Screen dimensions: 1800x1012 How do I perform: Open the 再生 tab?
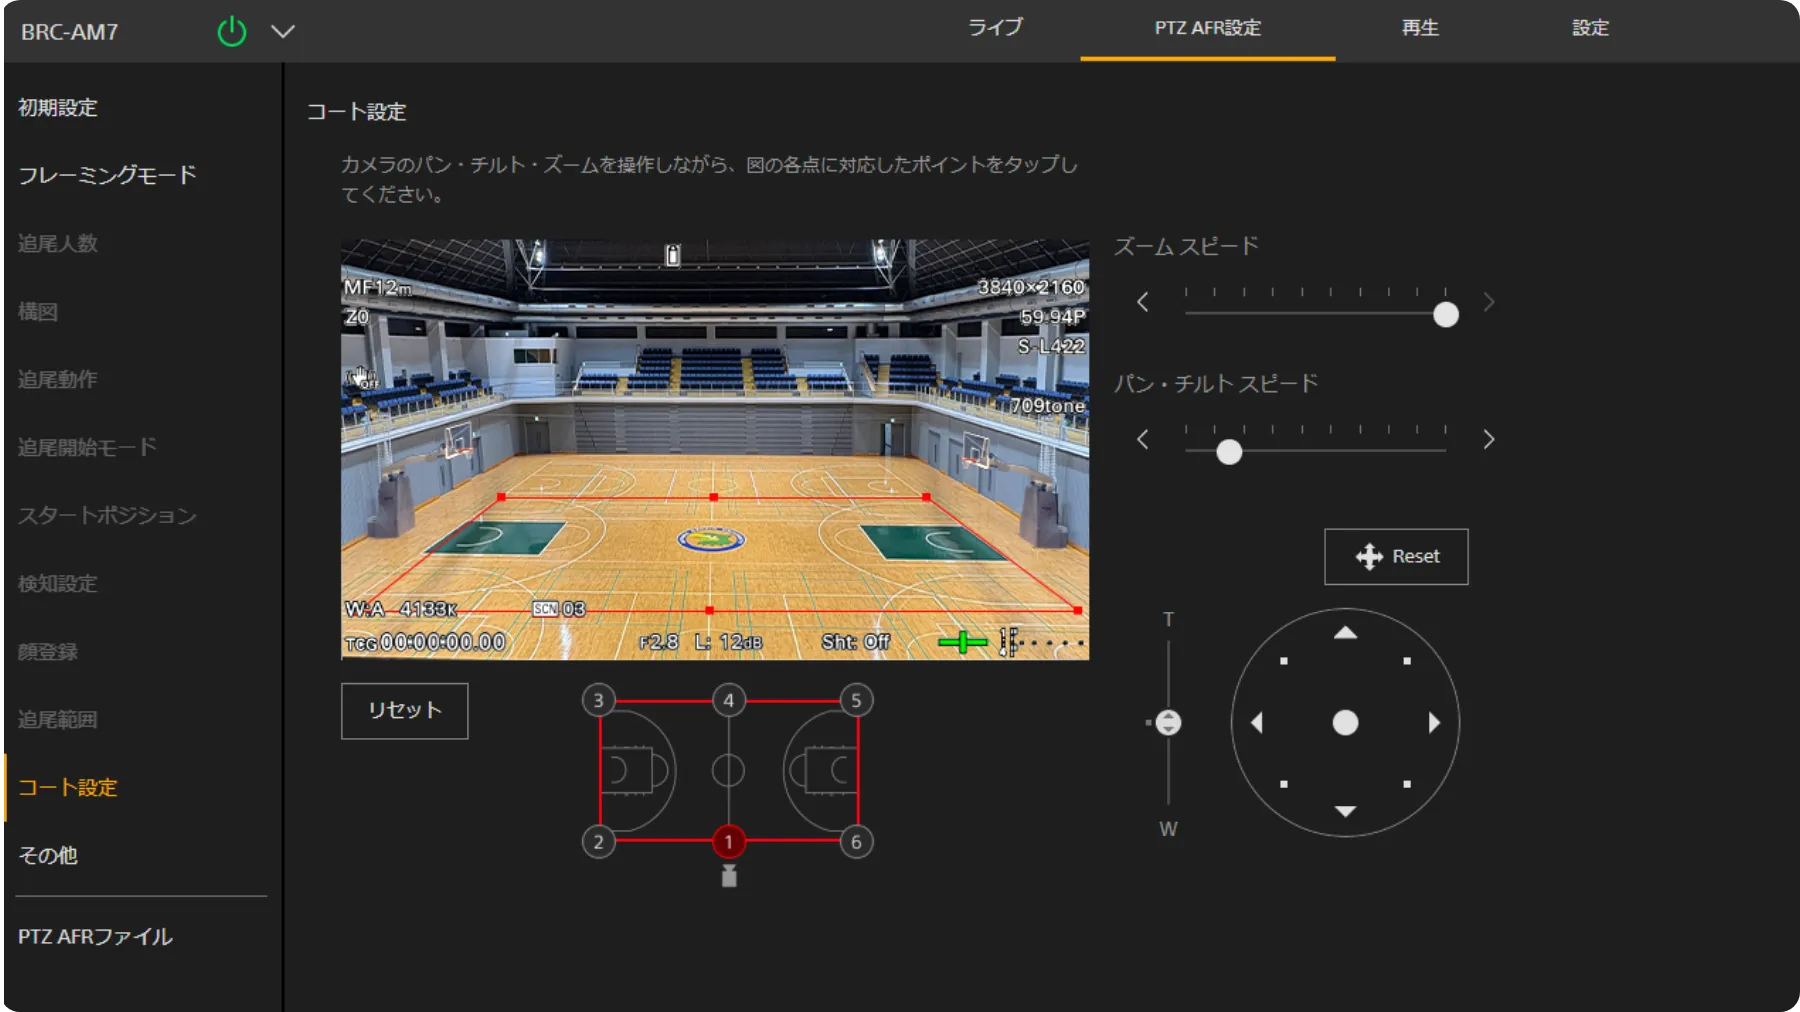[x=1419, y=28]
